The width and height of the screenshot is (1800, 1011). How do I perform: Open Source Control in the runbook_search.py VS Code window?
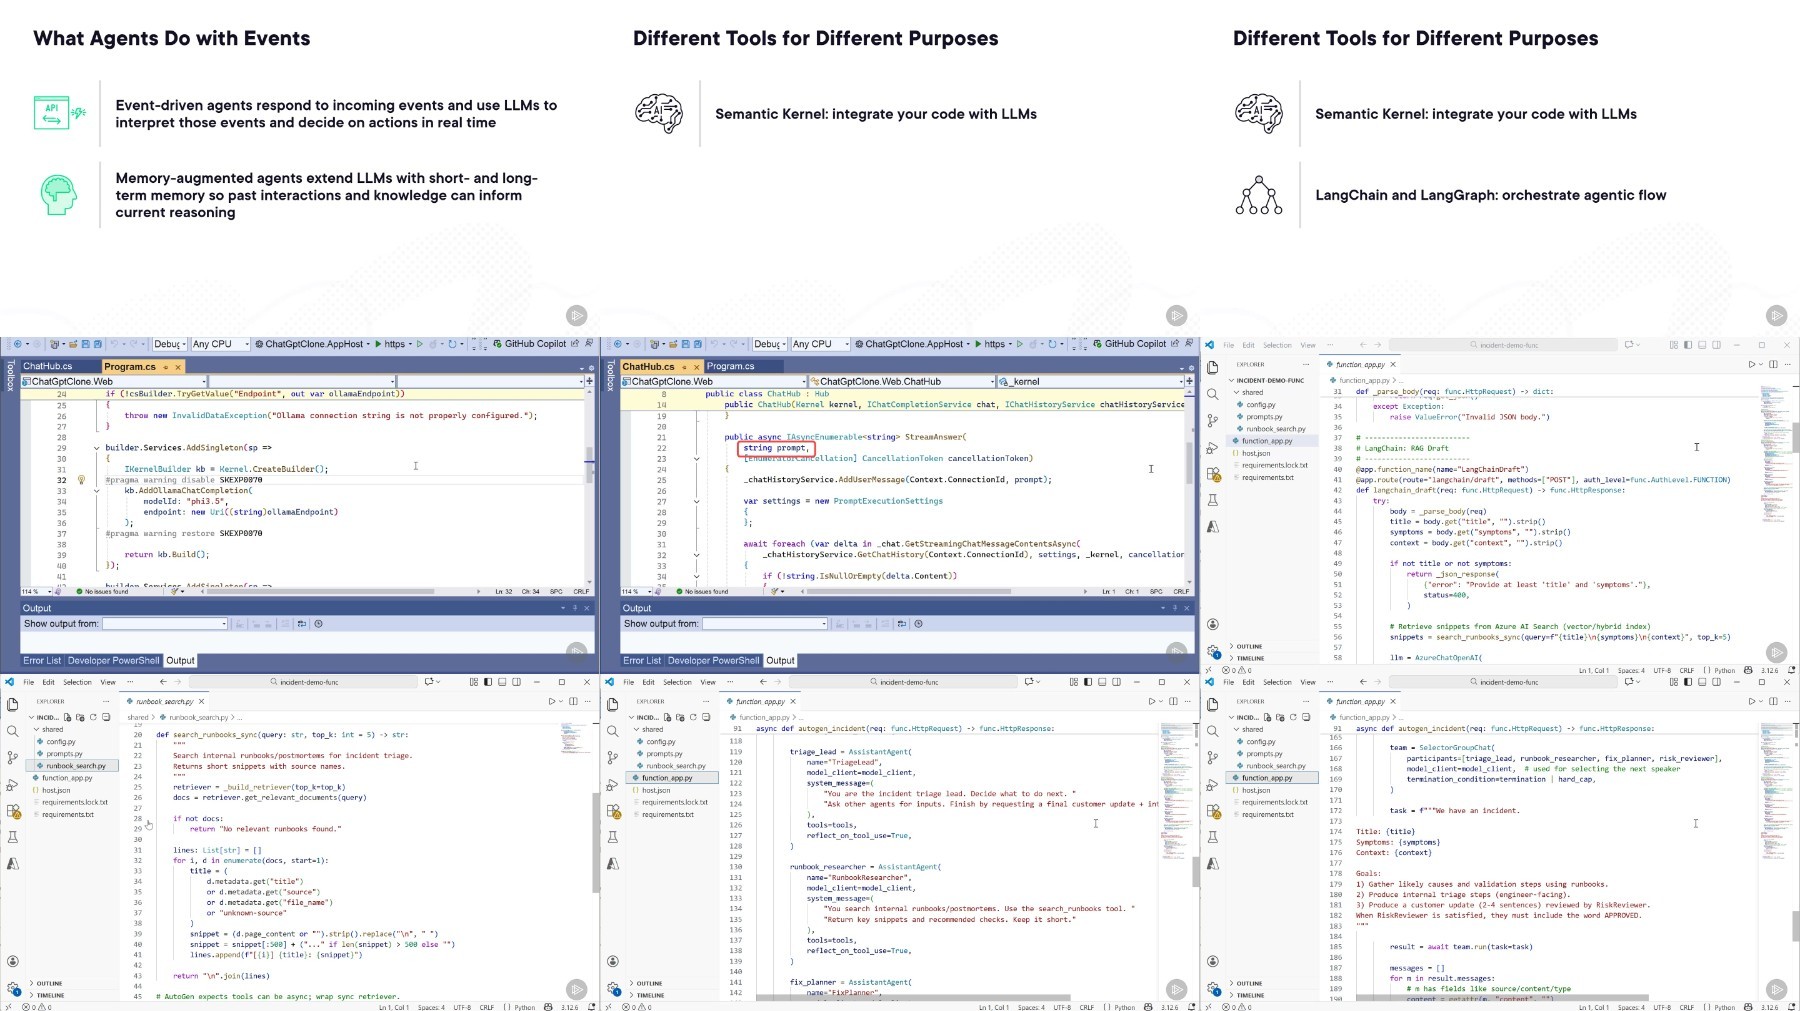(13, 758)
